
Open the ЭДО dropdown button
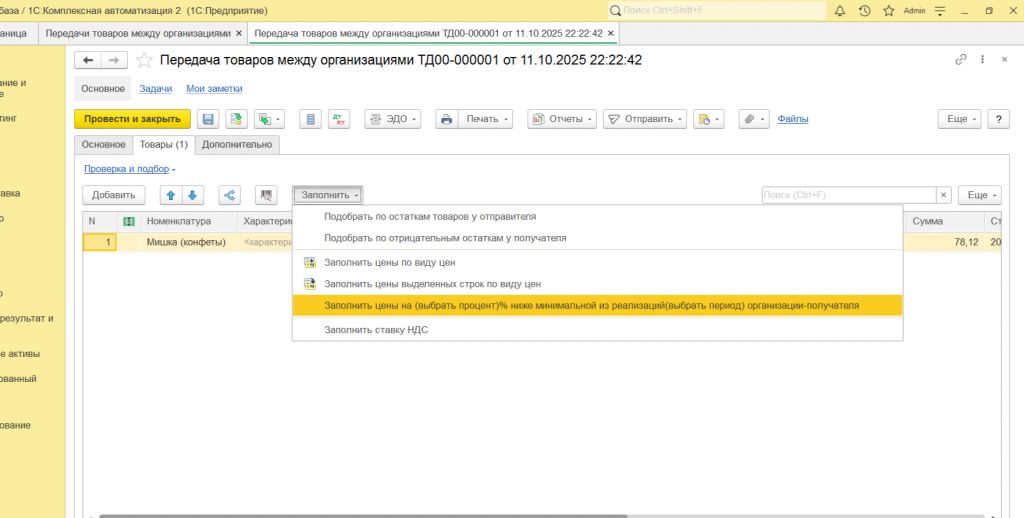coord(392,119)
